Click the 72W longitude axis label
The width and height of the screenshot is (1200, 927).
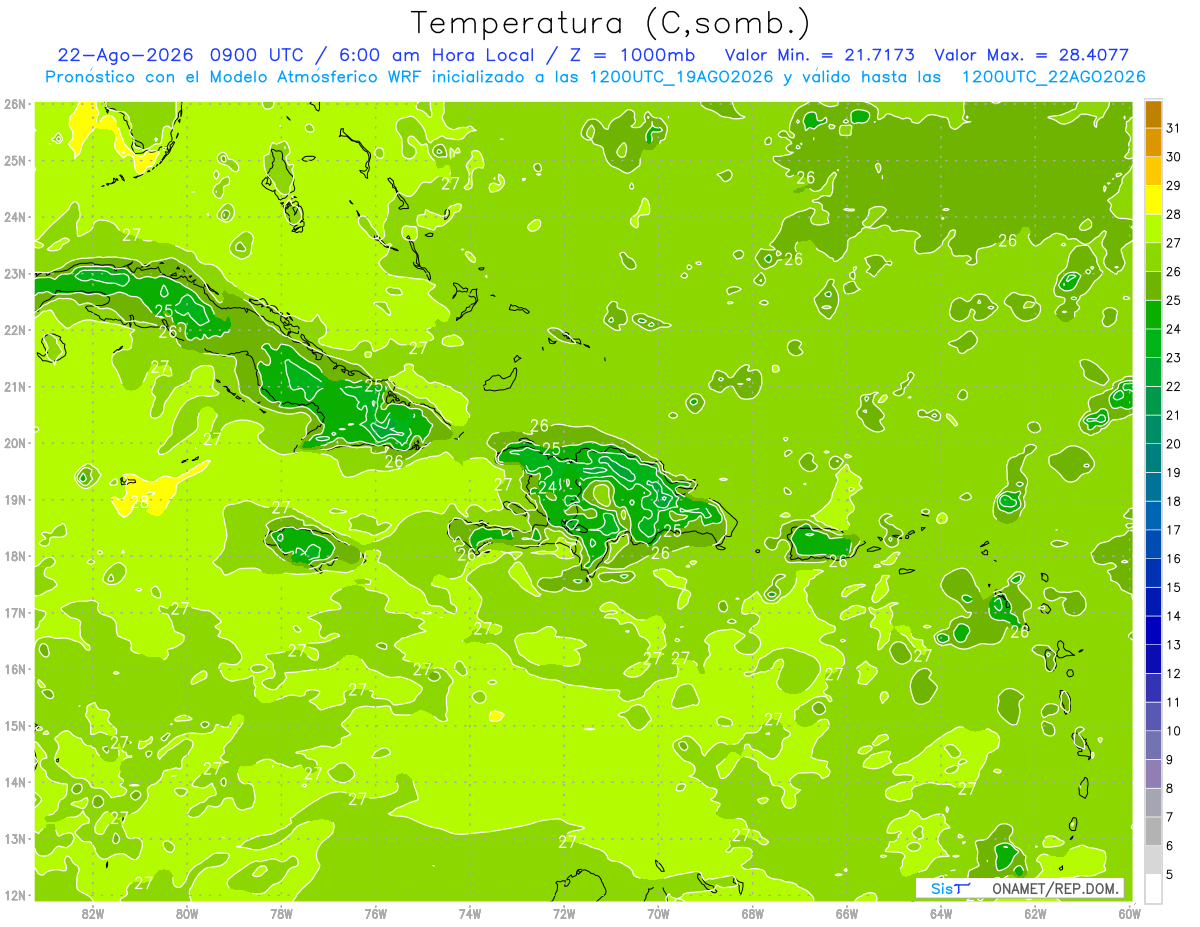coord(564,913)
